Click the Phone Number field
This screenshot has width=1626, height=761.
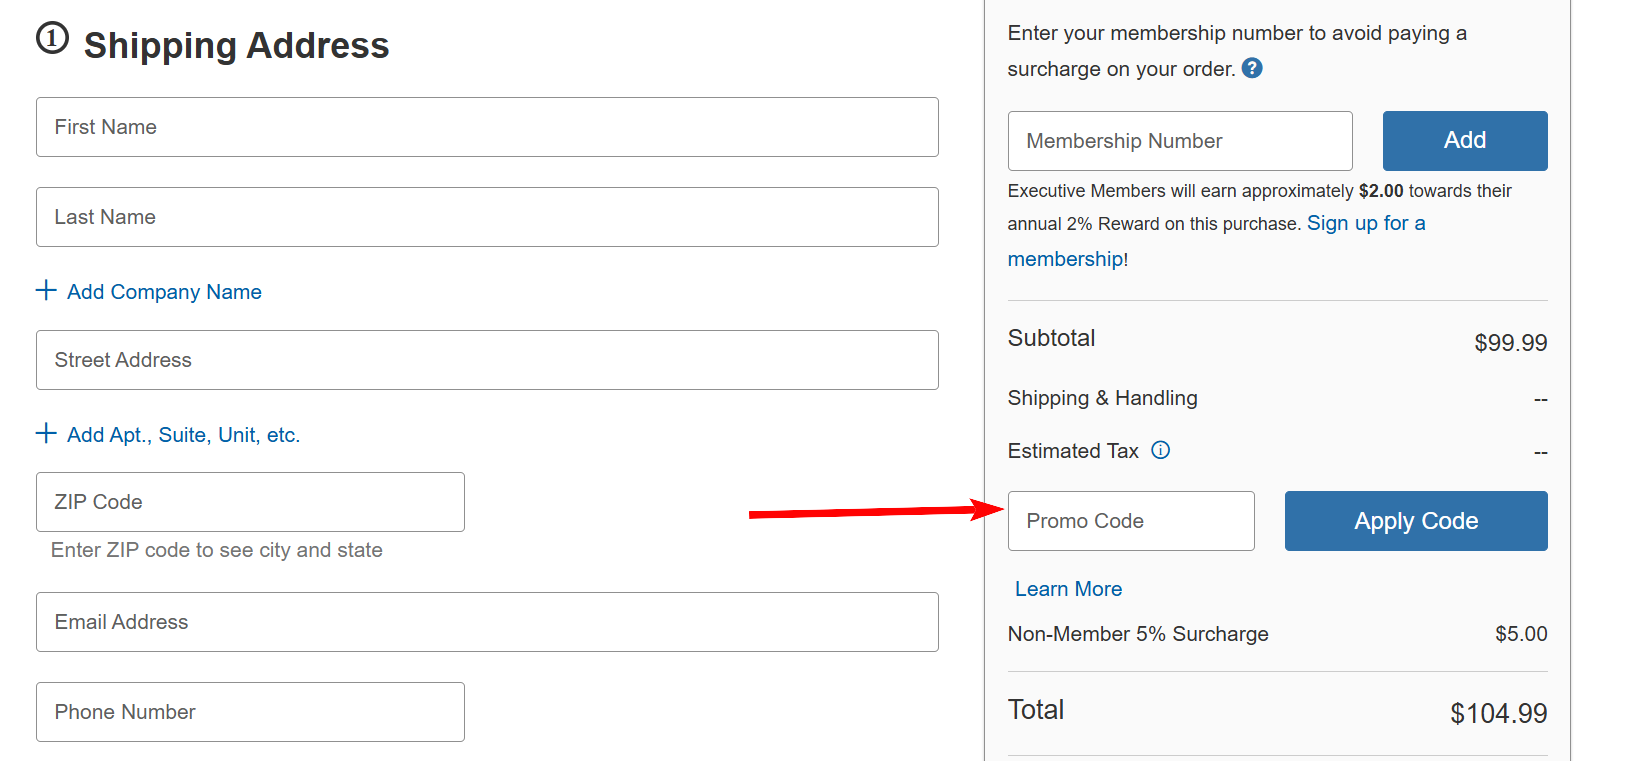249,711
